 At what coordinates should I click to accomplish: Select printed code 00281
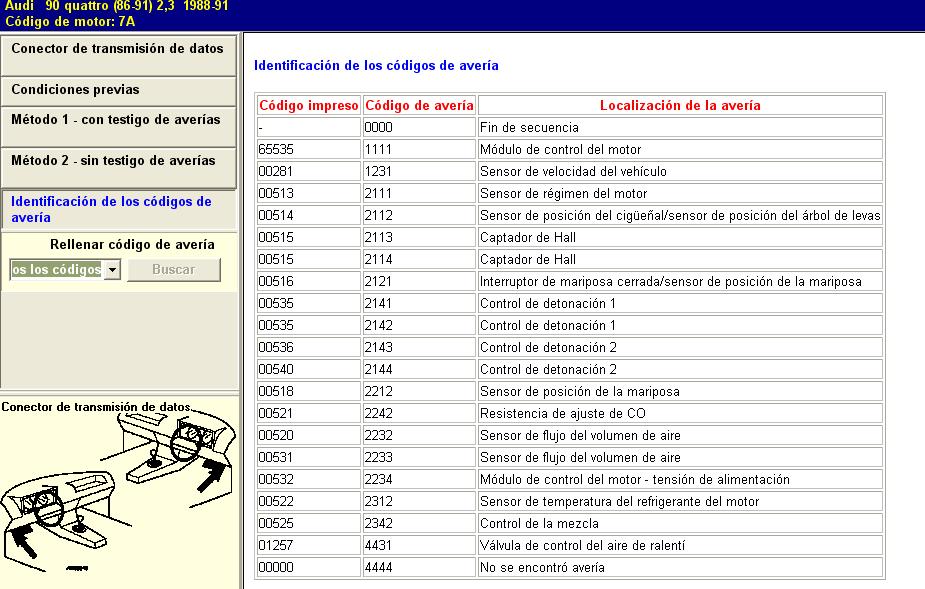[x=309, y=171]
